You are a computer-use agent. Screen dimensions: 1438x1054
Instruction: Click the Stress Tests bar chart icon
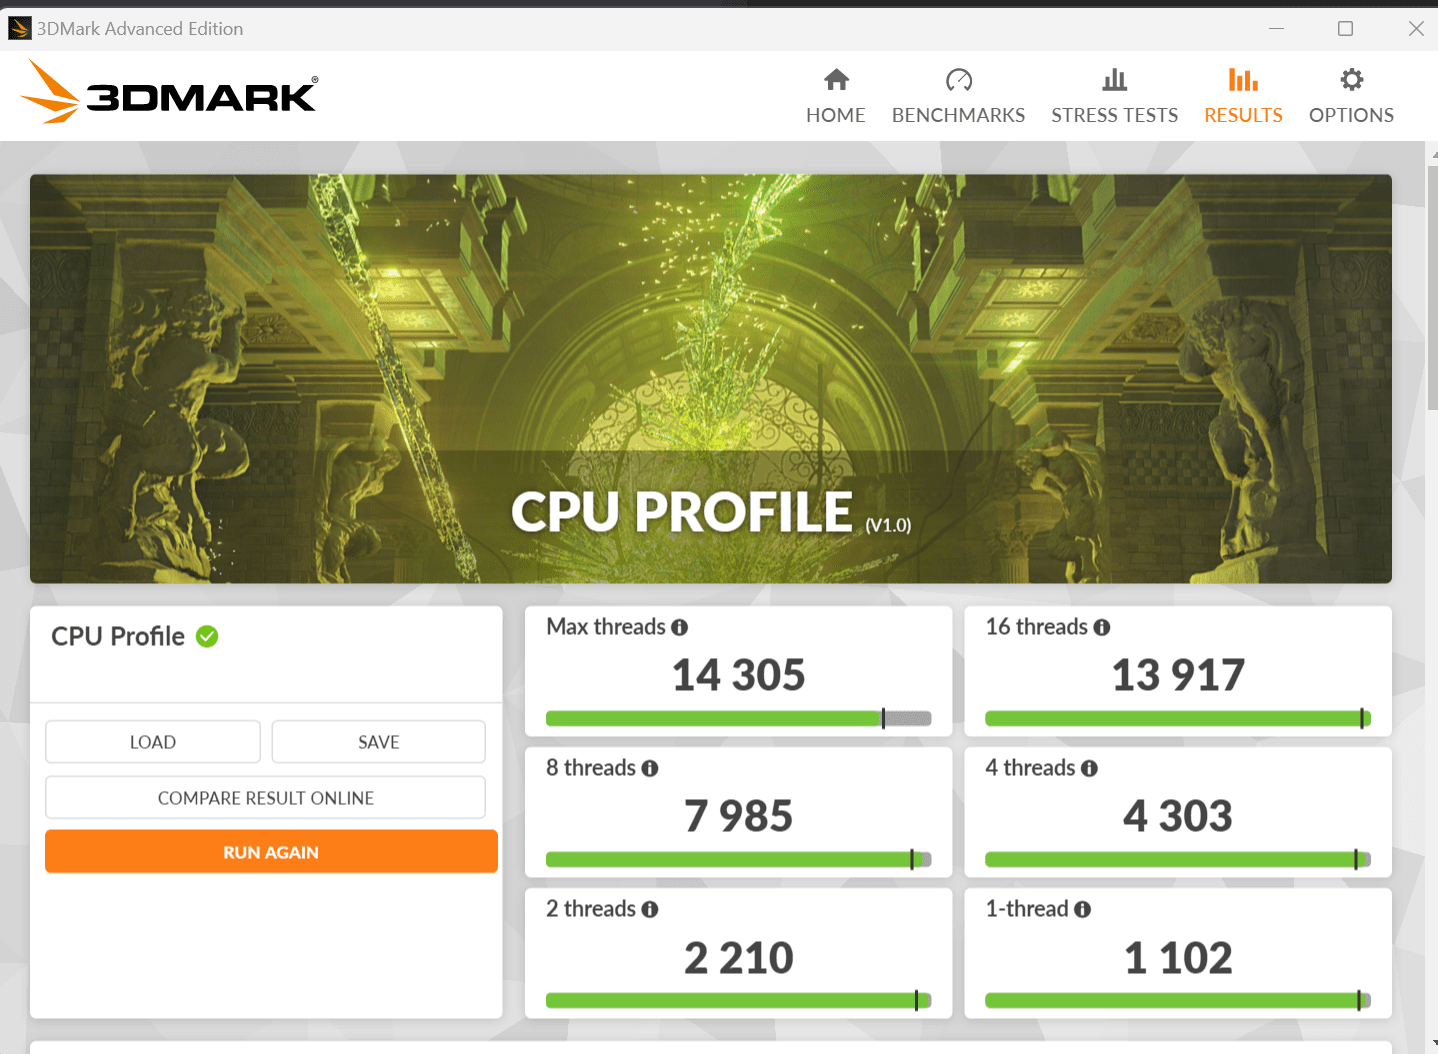pyautogui.click(x=1114, y=79)
